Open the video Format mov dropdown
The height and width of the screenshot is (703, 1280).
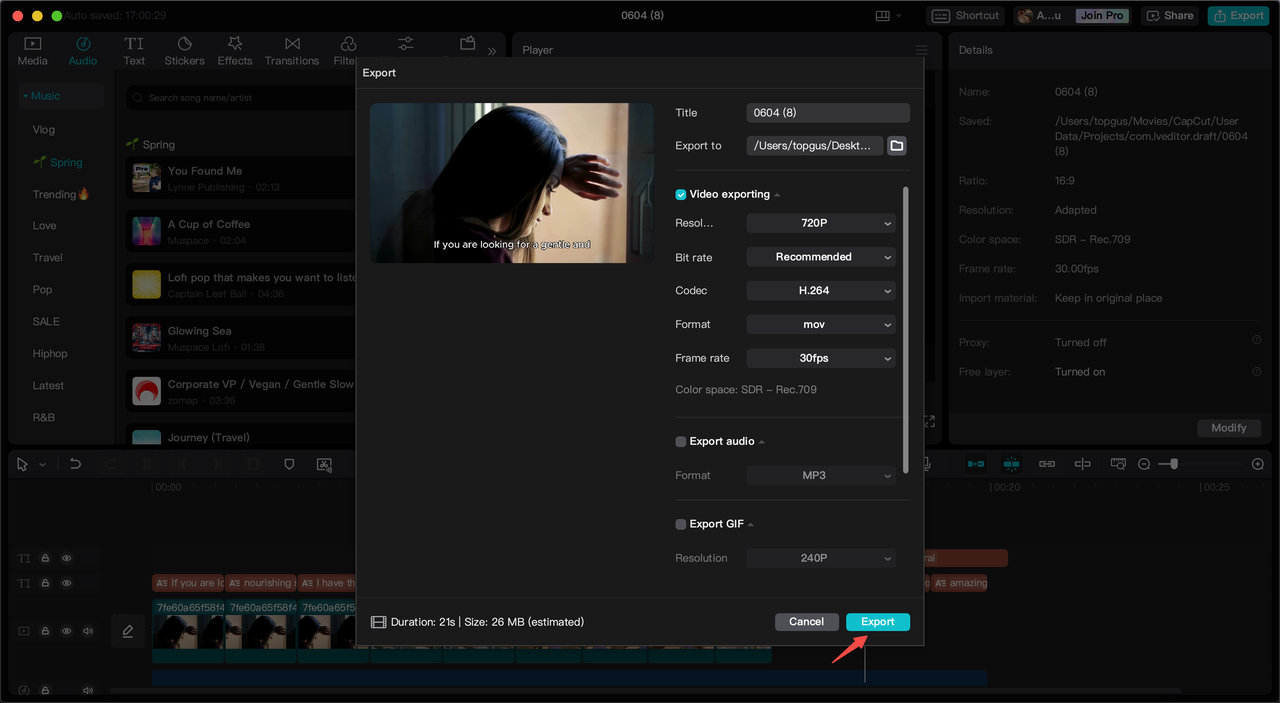point(821,324)
